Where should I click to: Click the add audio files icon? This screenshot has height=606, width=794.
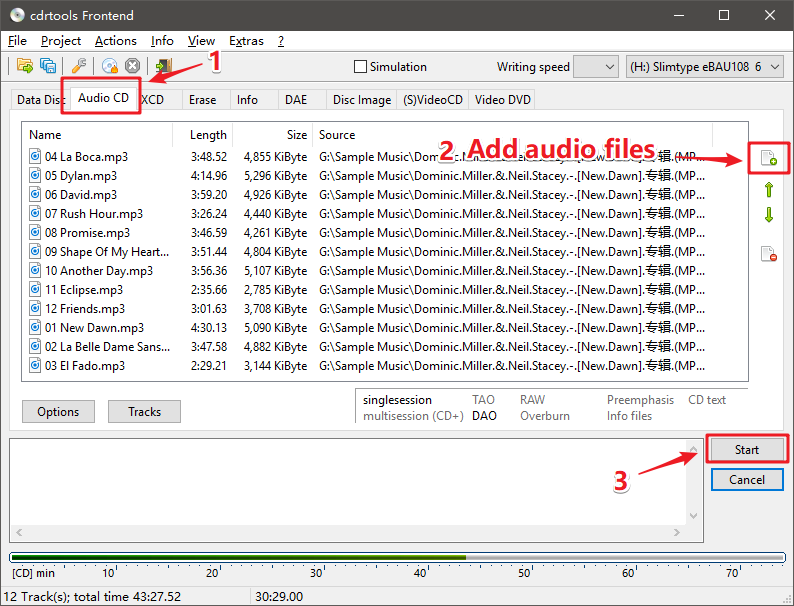[x=769, y=158]
